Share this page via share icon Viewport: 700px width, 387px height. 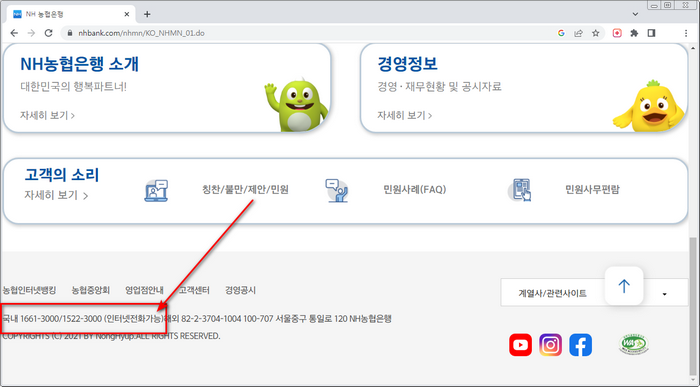tap(579, 33)
